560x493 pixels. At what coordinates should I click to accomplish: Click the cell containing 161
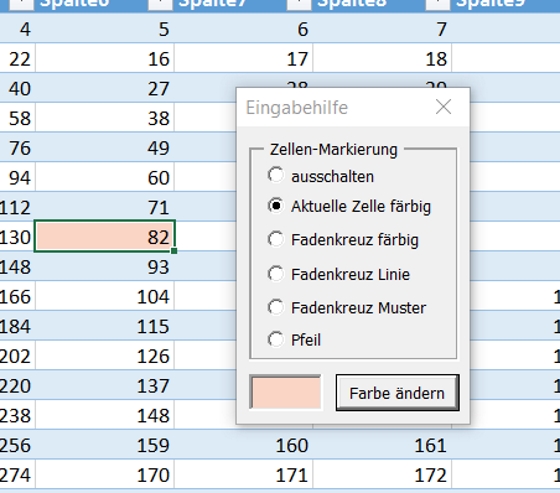[x=382, y=444]
